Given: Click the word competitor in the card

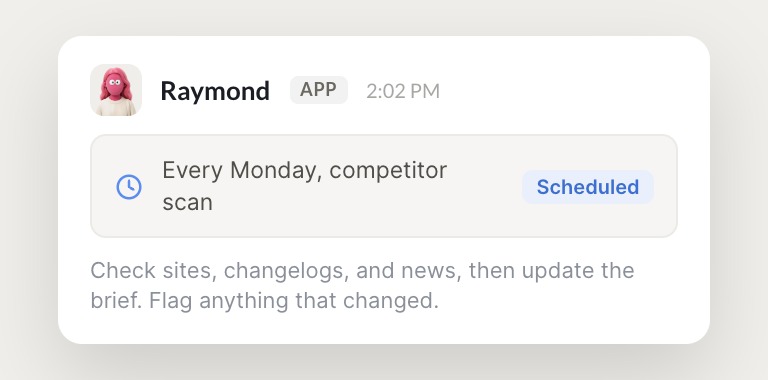Looking at the screenshot, I should point(388,171).
